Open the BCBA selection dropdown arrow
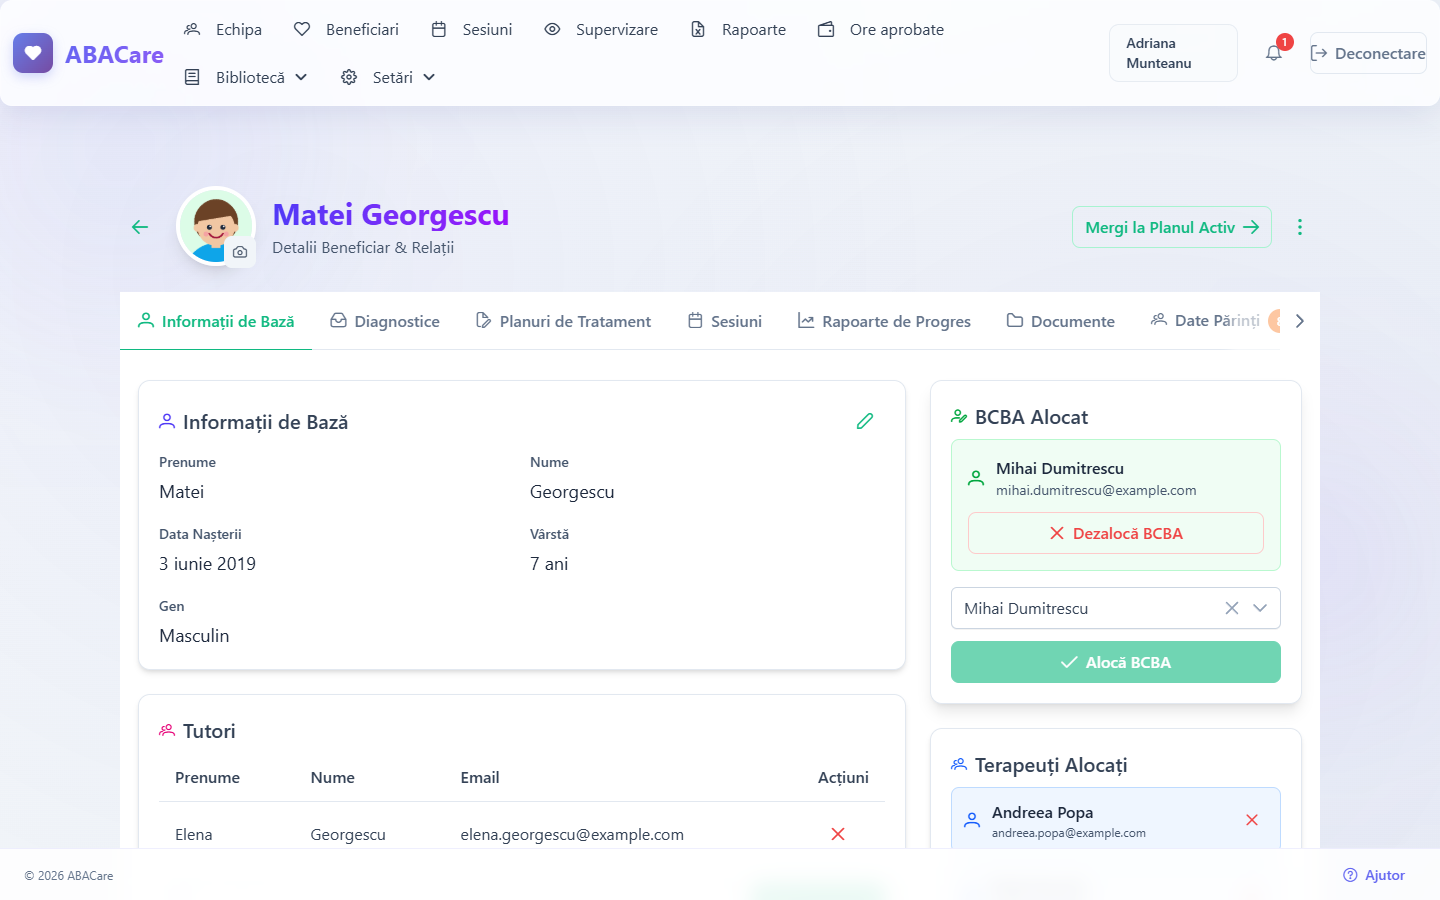This screenshot has width=1440, height=900. tap(1260, 608)
